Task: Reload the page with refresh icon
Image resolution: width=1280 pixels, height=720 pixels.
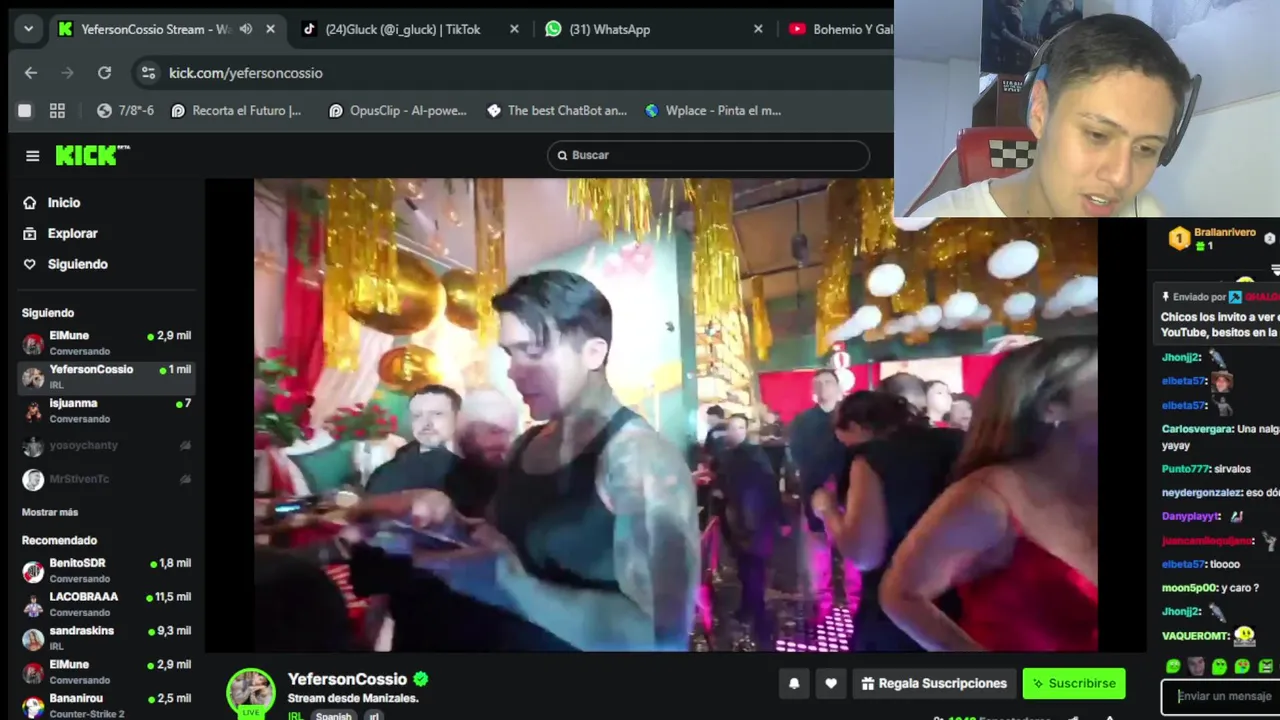Action: pyautogui.click(x=104, y=73)
